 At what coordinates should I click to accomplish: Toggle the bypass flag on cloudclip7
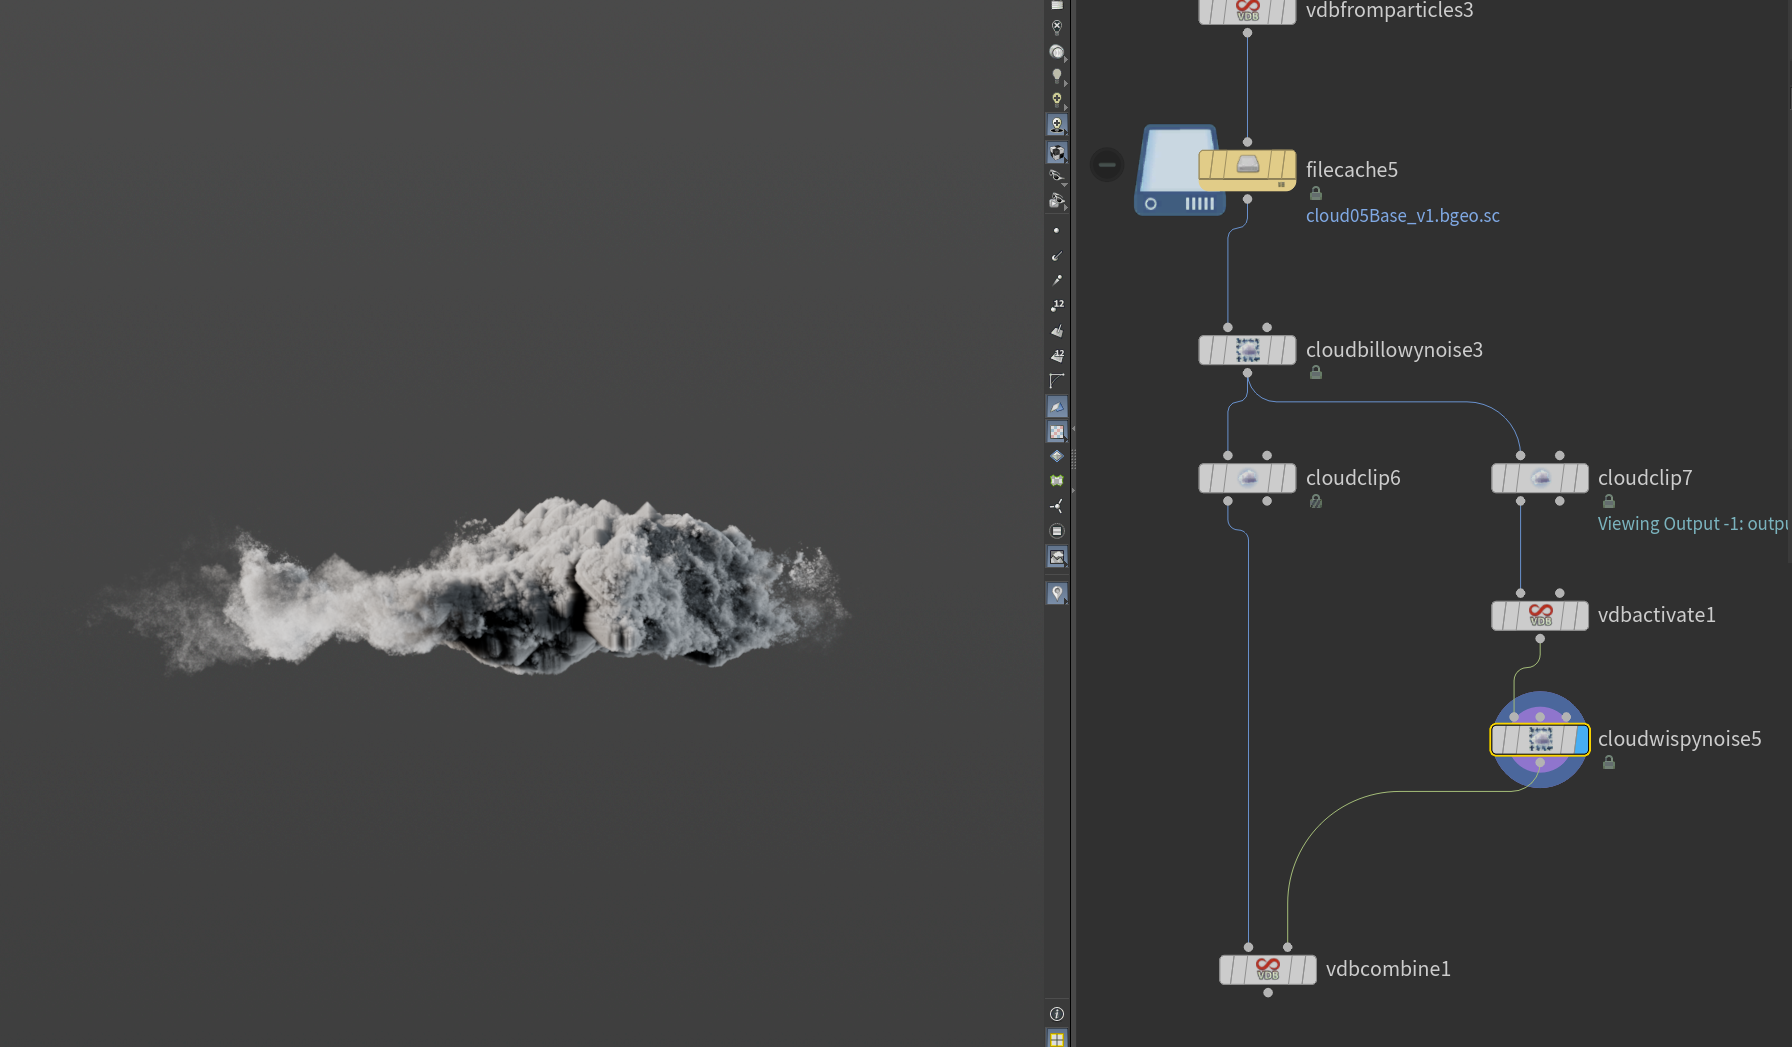1500,478
